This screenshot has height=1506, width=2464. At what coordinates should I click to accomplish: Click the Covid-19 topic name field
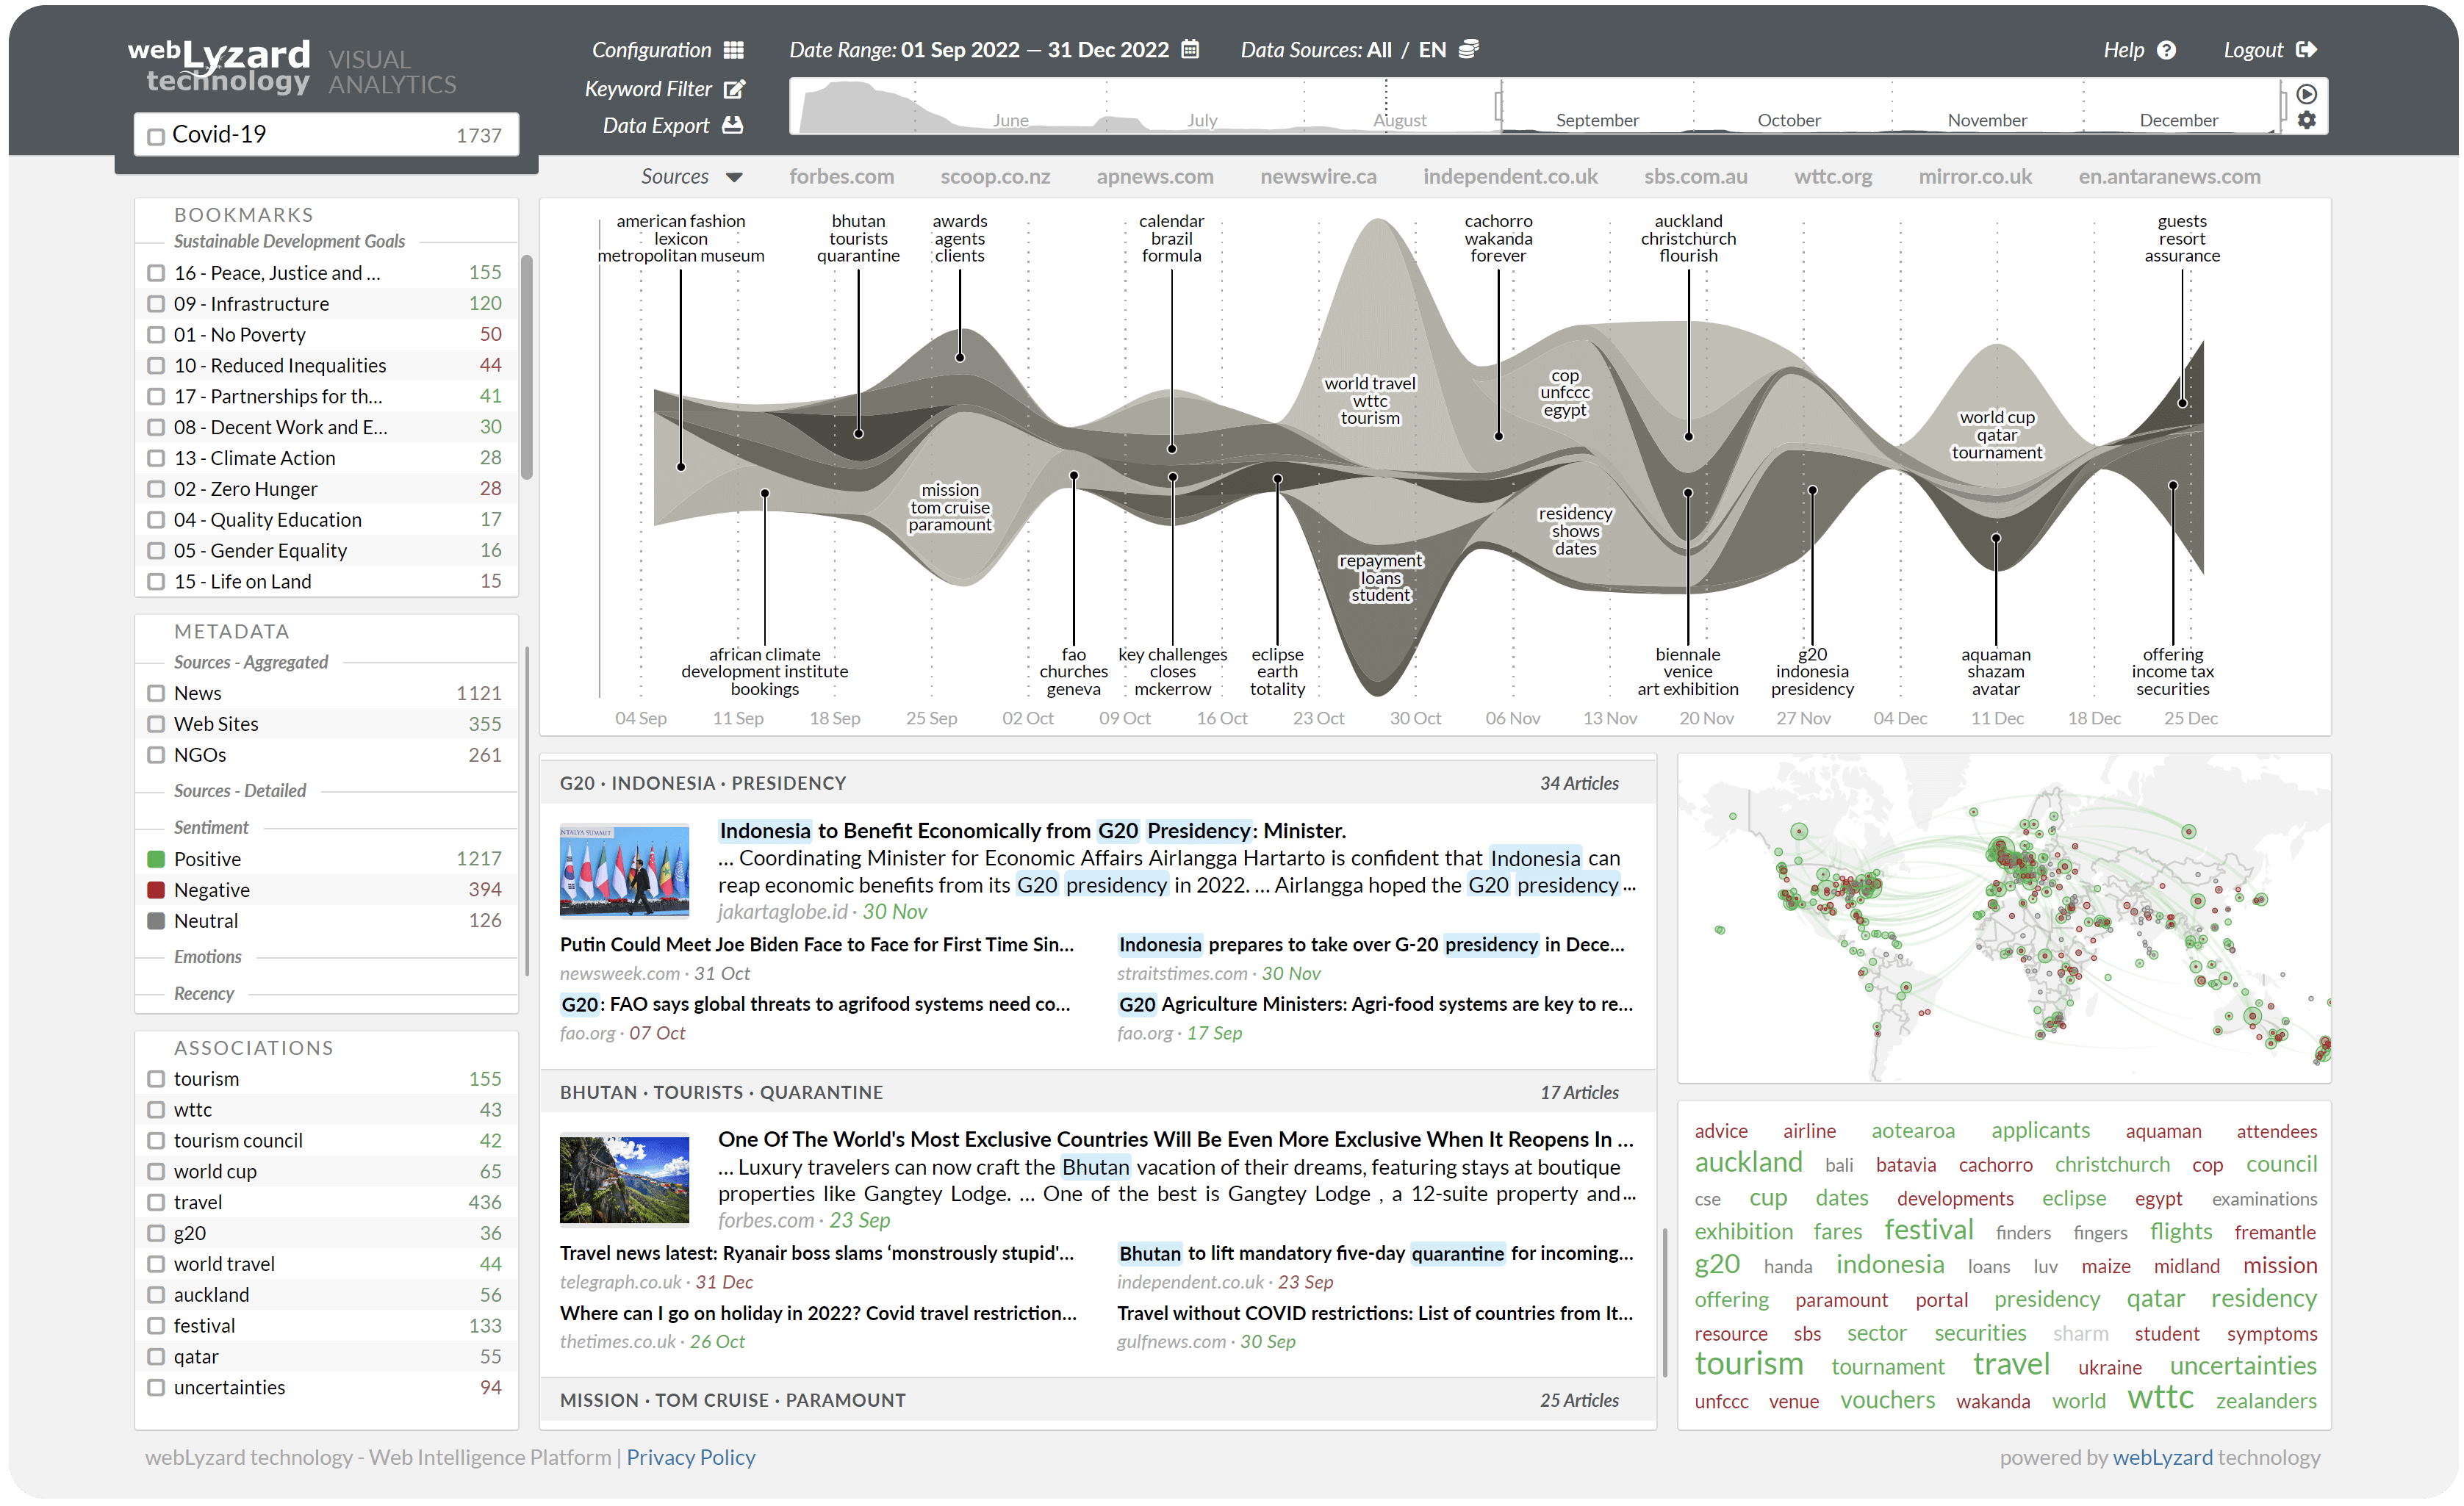(x=327, y=134)
